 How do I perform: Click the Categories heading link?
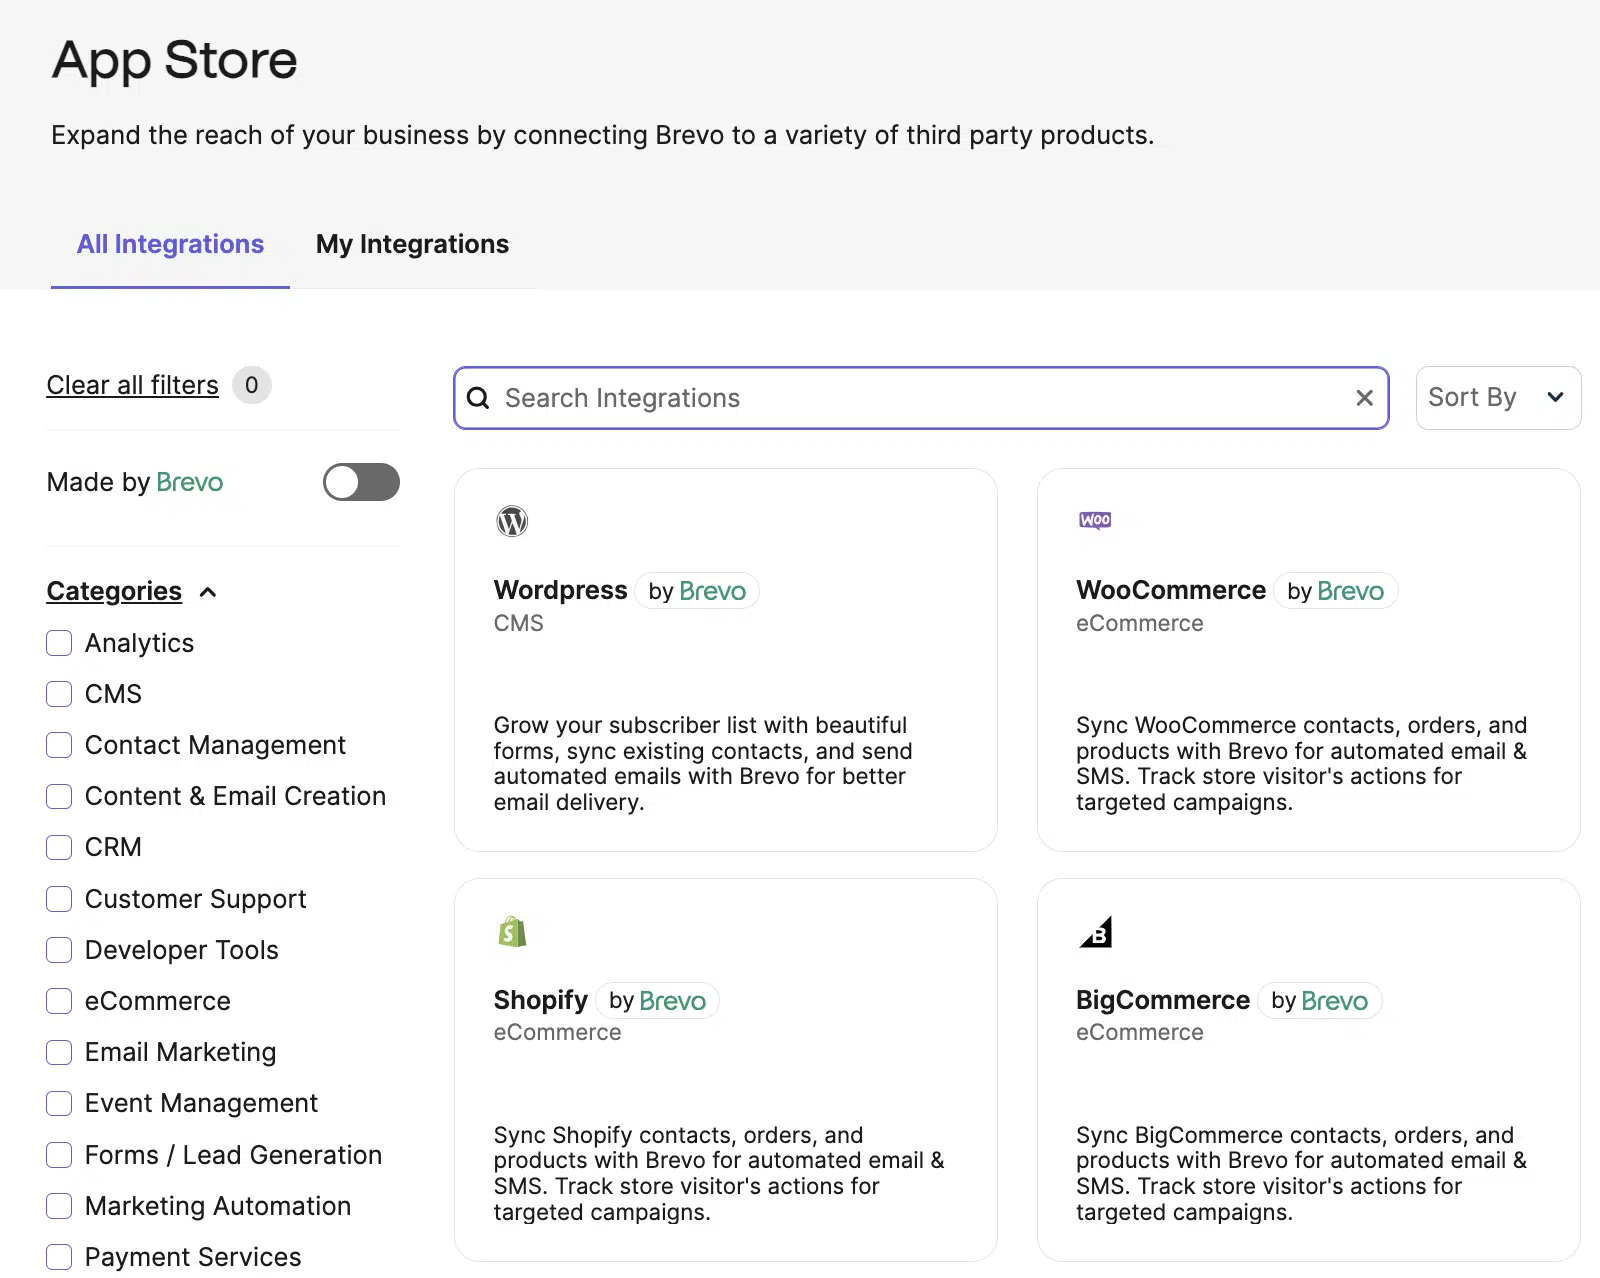point(114,591)
